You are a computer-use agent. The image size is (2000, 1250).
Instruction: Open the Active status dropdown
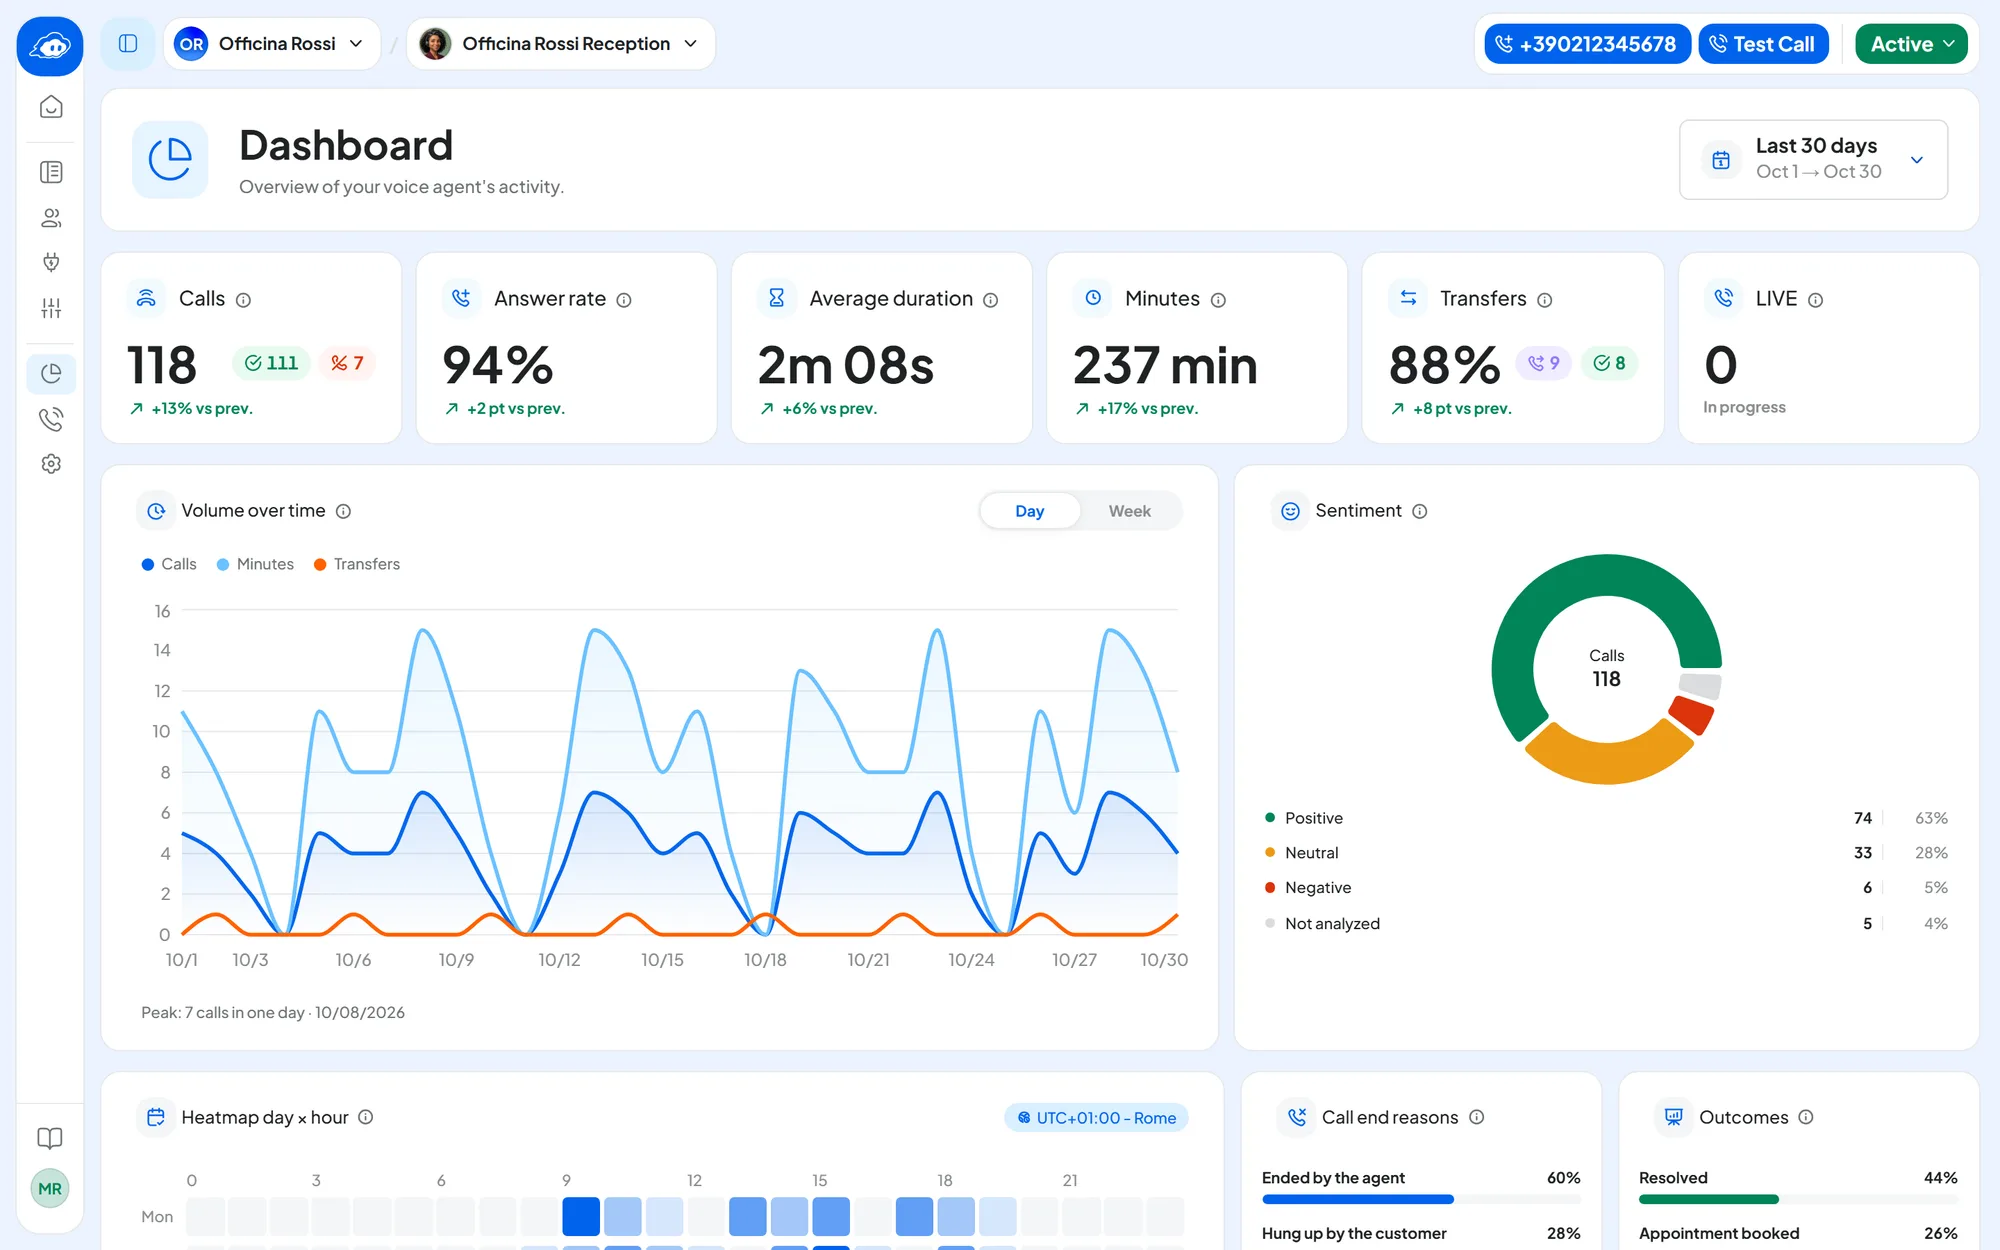(1911, 44)
